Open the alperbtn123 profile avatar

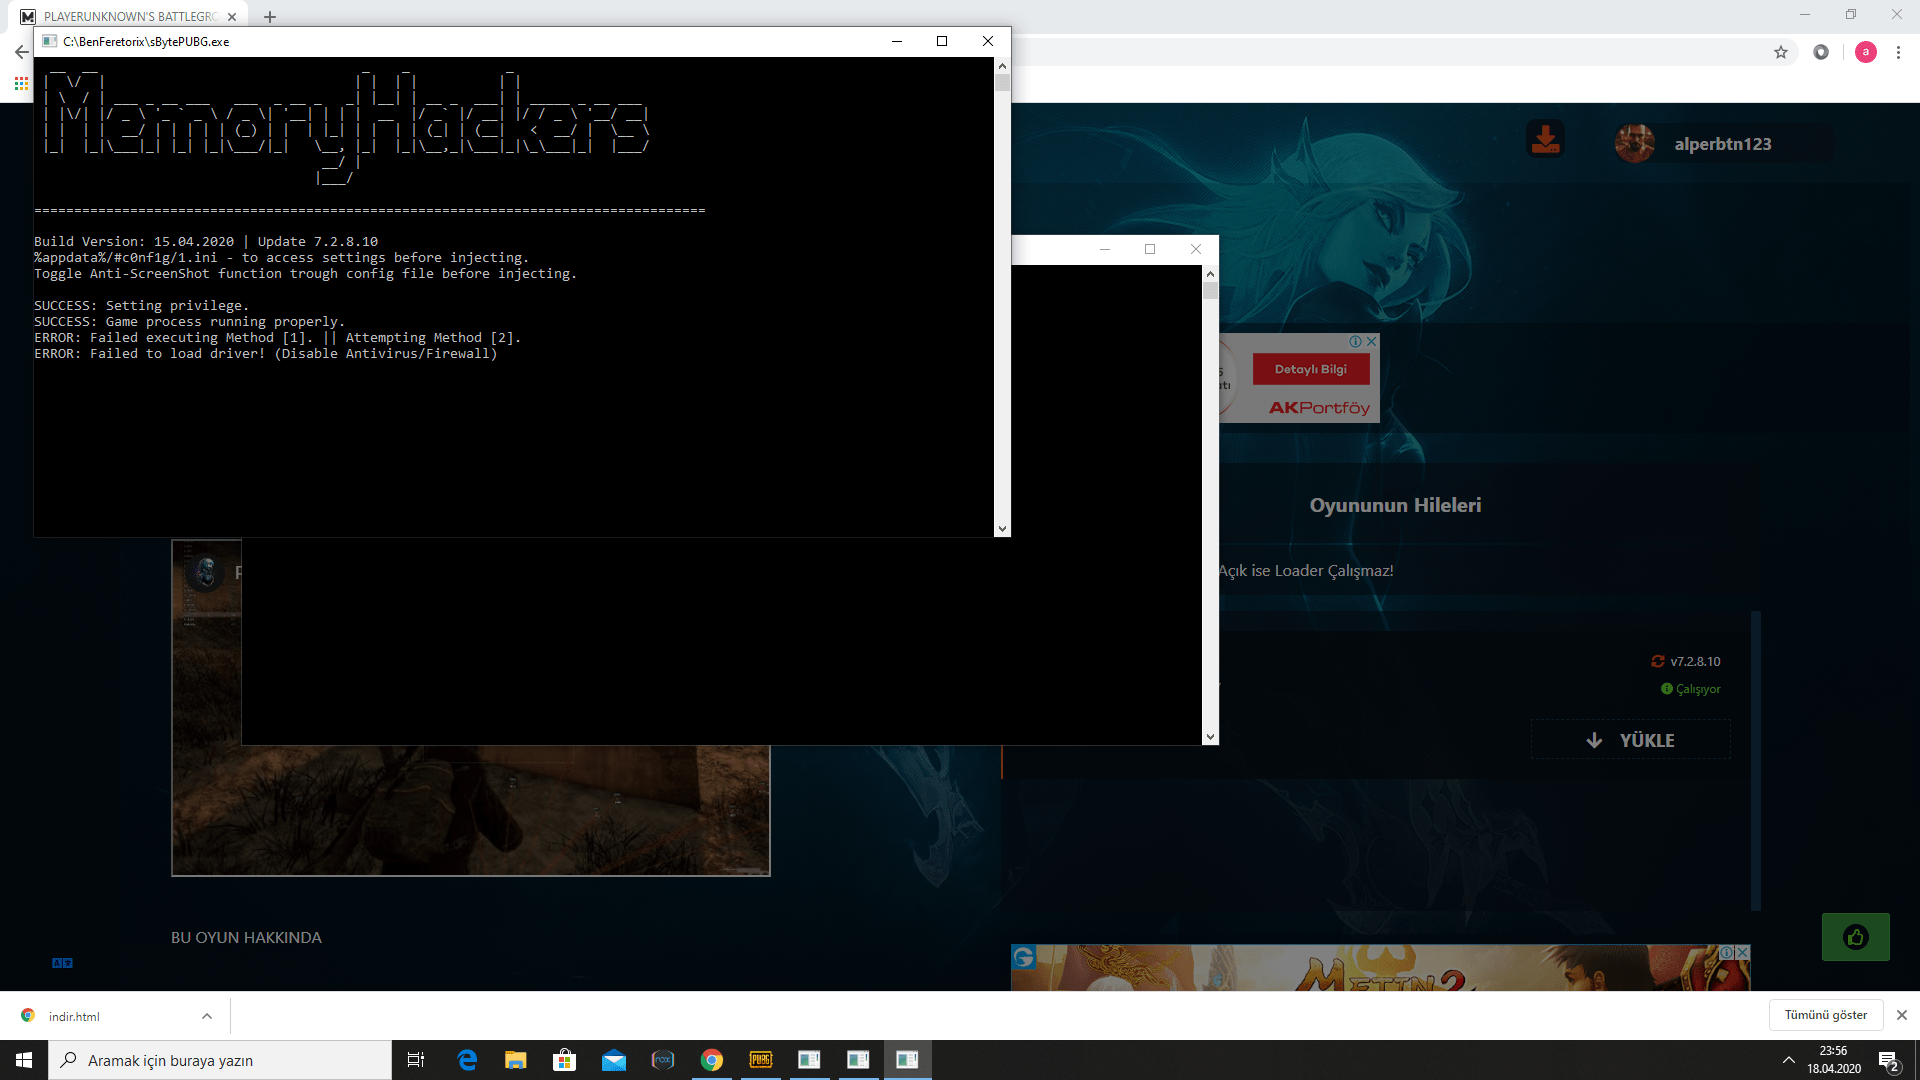(1634, 144)
